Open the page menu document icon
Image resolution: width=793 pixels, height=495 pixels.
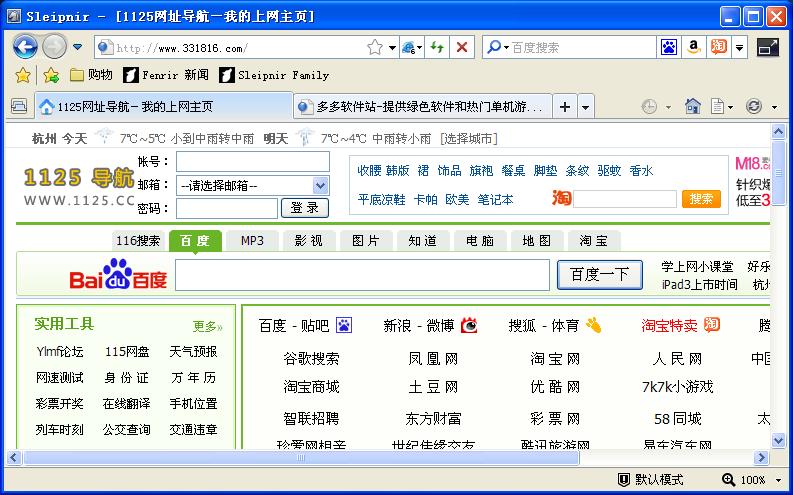[x=717, y=106]
